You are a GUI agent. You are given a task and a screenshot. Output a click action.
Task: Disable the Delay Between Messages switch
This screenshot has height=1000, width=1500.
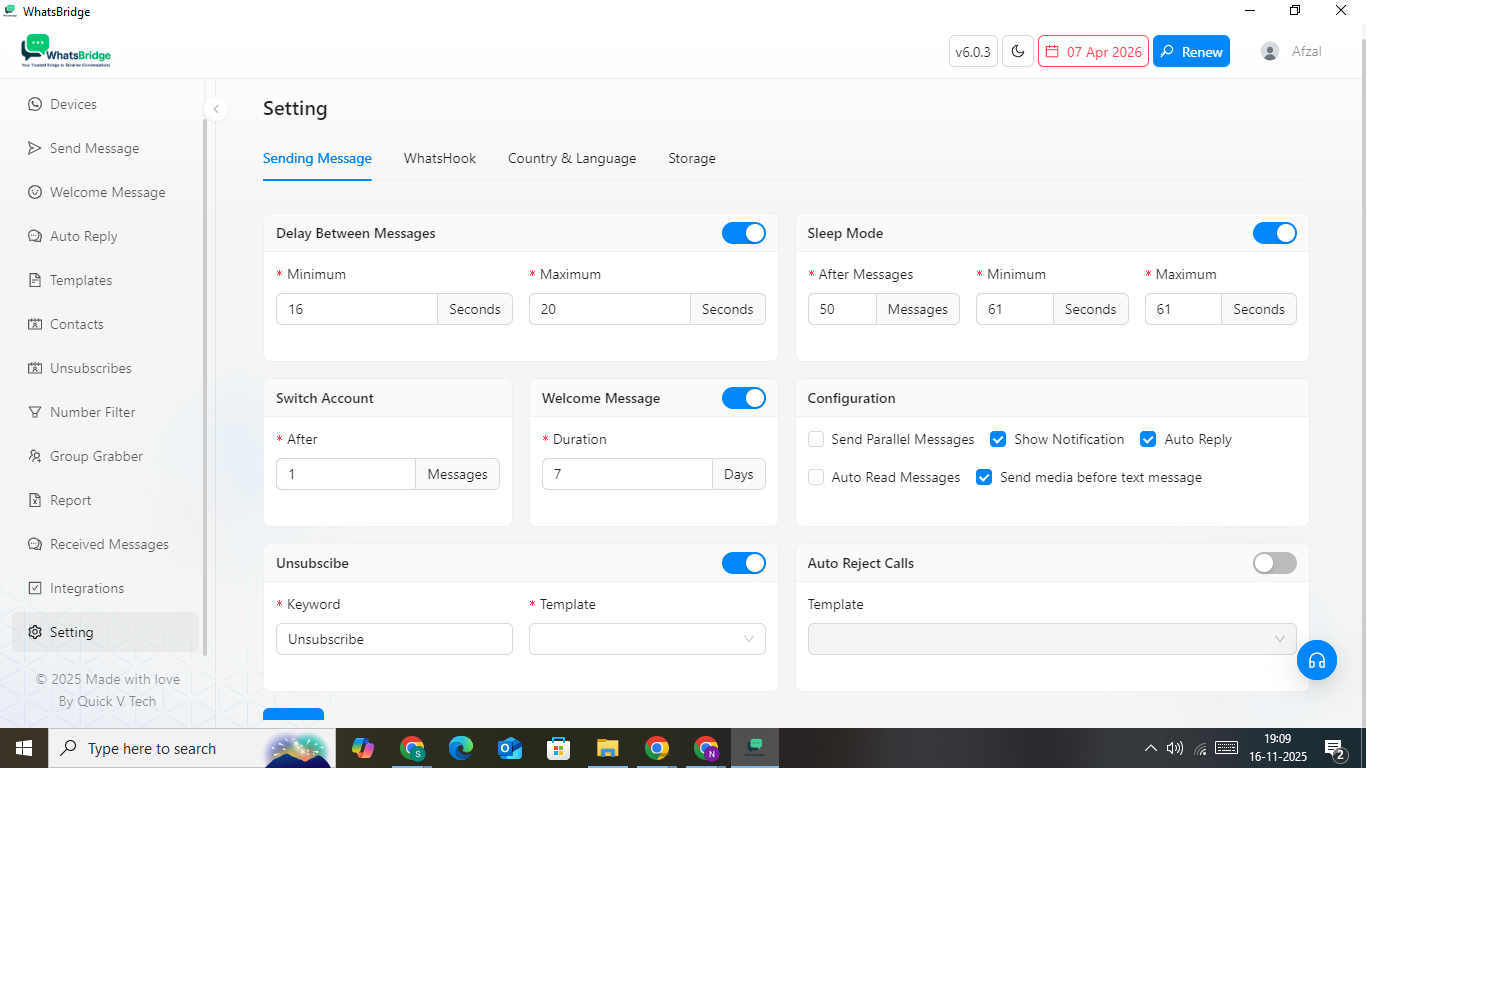(x=743, y=233)
